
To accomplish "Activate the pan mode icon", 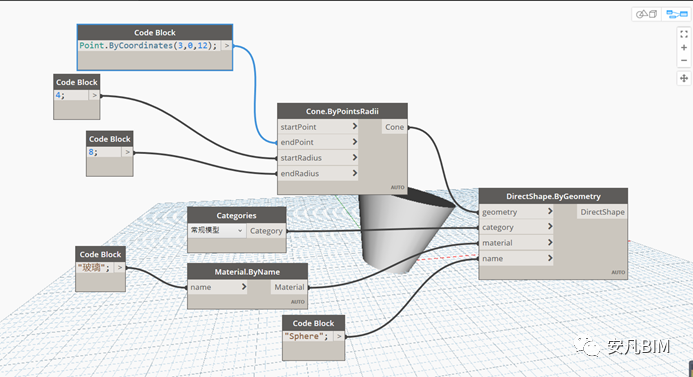I will click(x=684, y=78).
